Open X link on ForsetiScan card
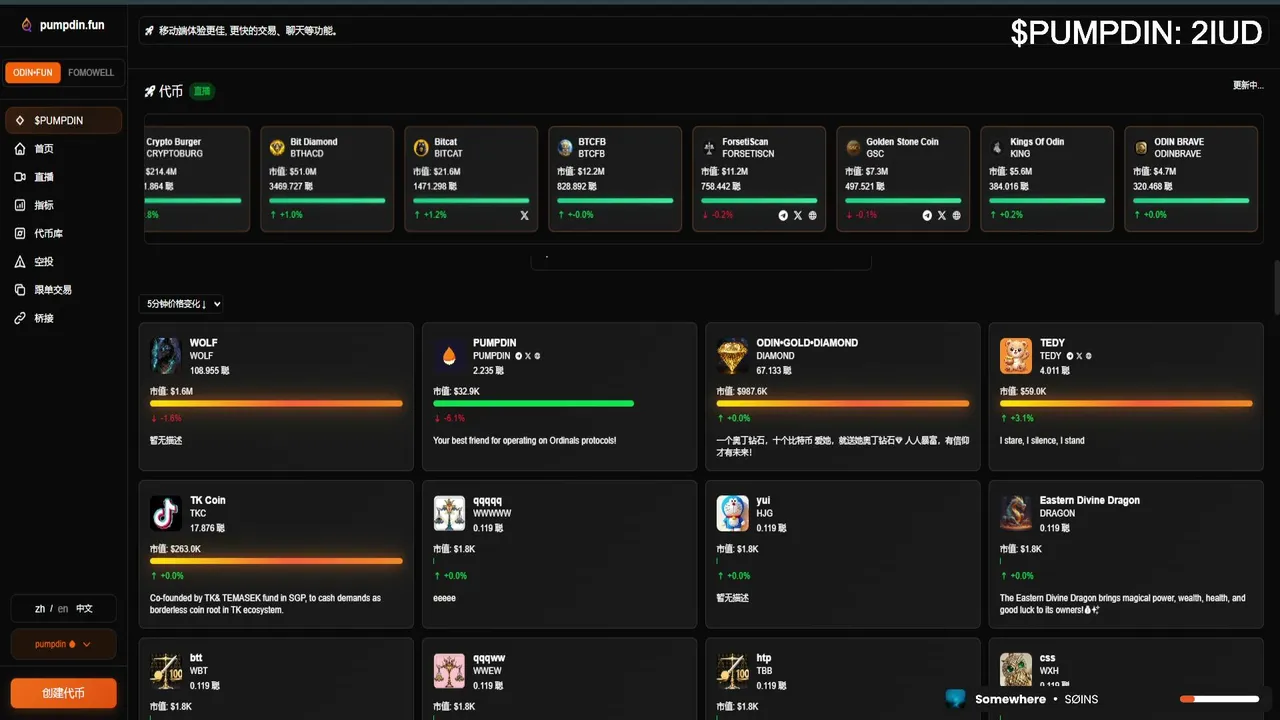The width and height of the screenshot is (1280, 720). (798, 215)
